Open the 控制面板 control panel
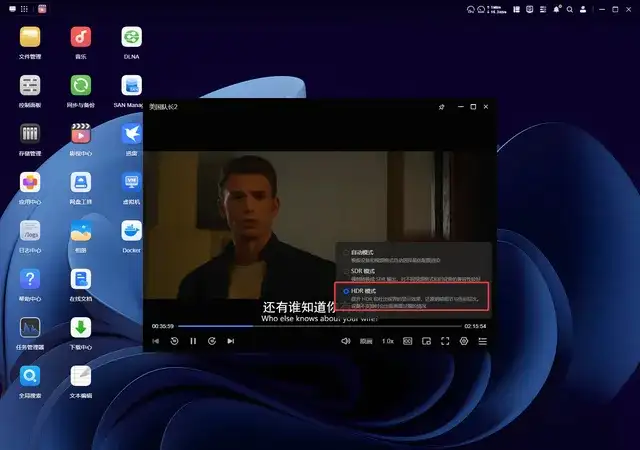The image size is (640, 450). click(30, 86)
